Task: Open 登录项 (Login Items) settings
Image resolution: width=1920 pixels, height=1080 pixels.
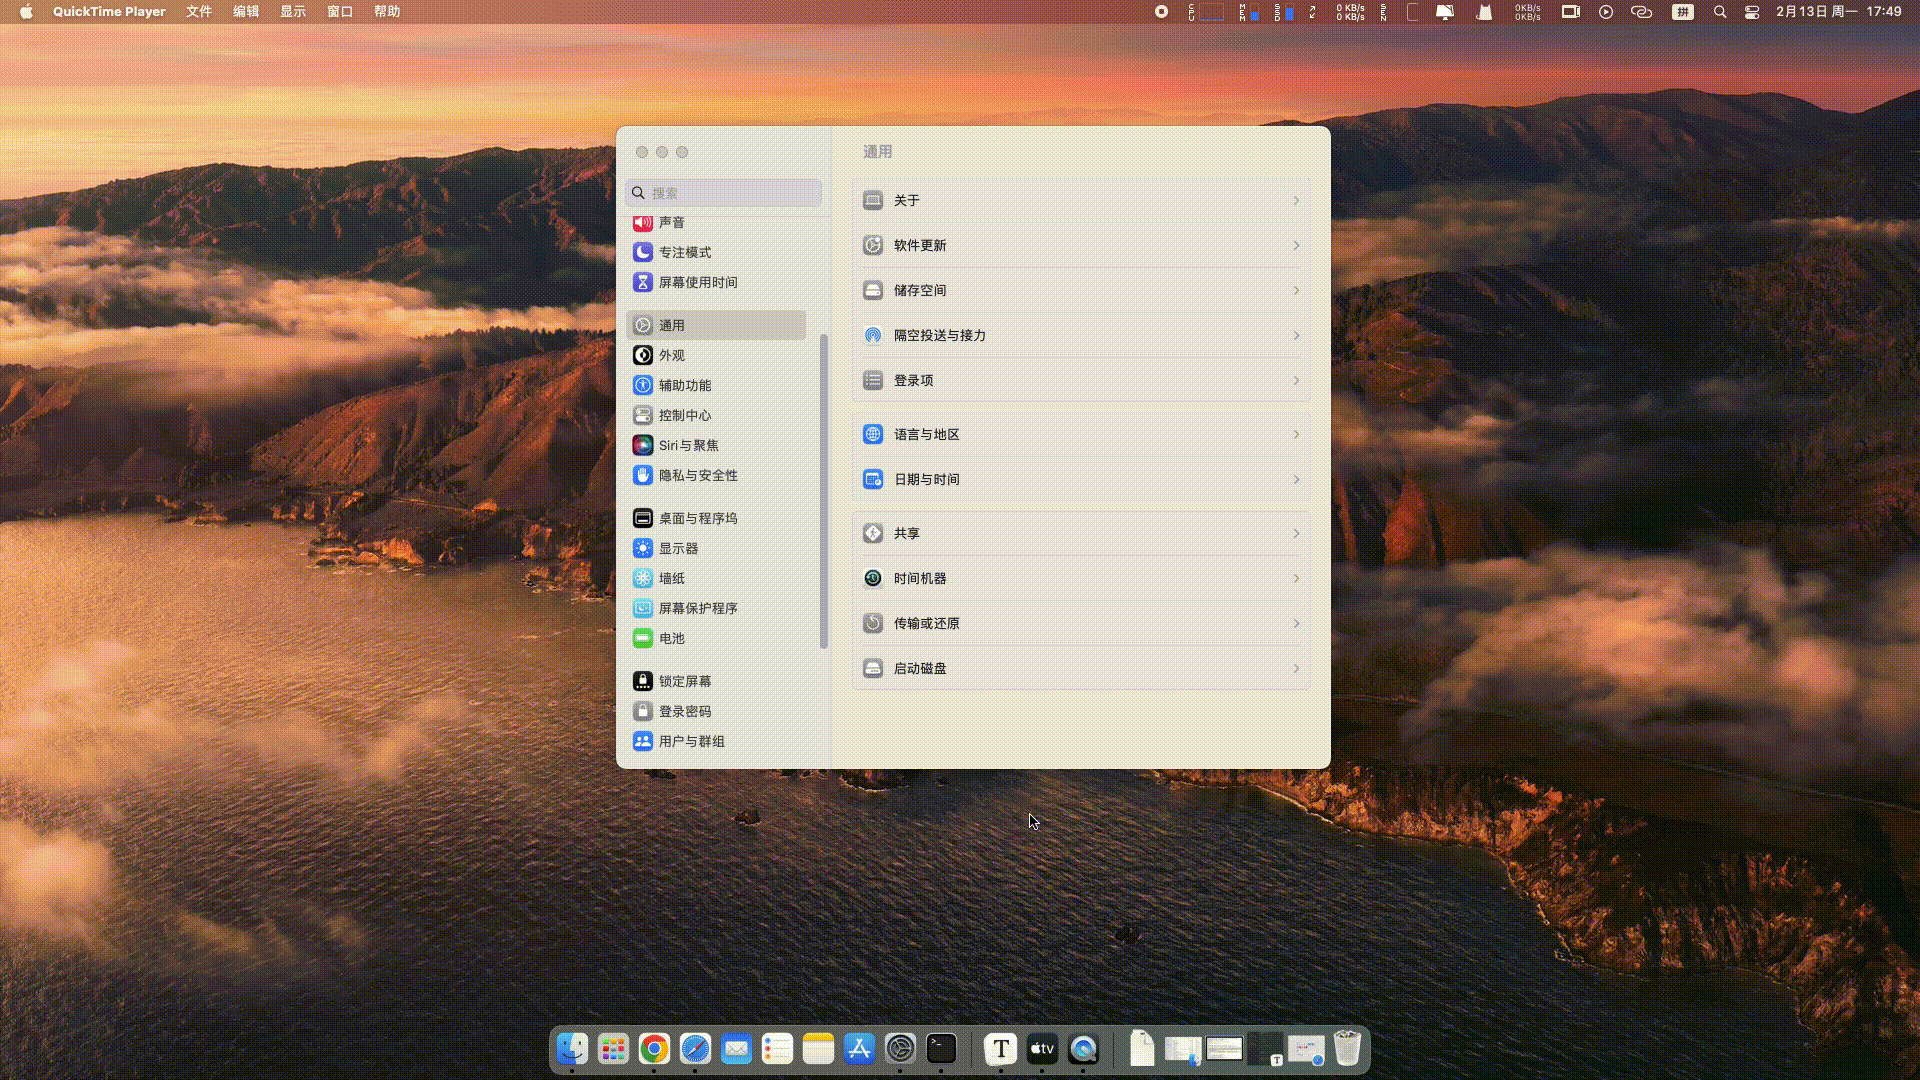Action: pyautogui.click(x=913, y=381)
